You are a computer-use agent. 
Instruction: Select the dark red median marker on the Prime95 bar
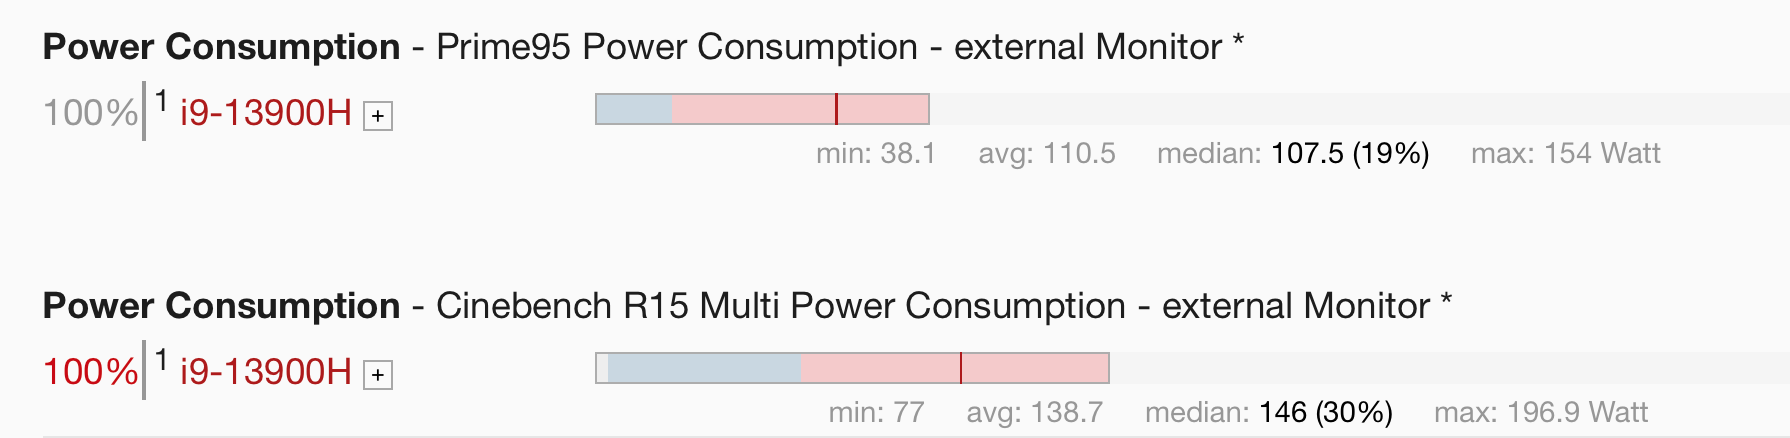tap(836, 109)
